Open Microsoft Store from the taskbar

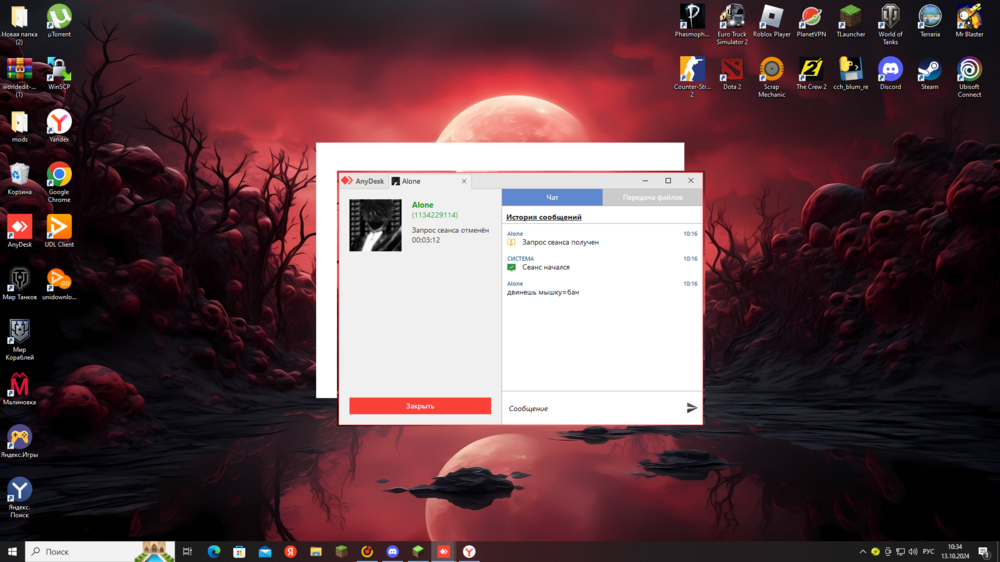239,551
